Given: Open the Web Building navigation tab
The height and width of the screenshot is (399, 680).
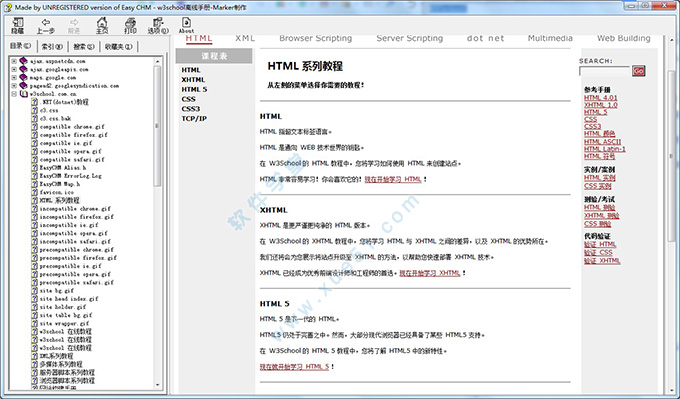Looking at the screenshot, I should click(624, 38).
